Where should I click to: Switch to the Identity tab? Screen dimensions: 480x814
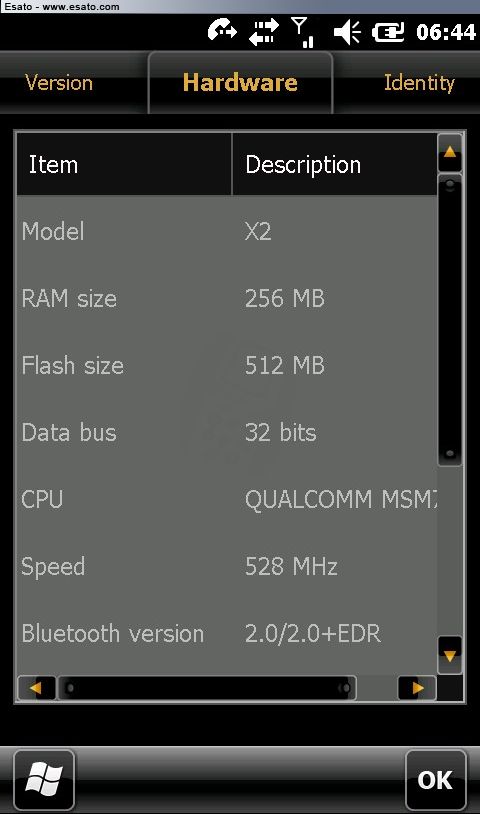coord(419,83)
